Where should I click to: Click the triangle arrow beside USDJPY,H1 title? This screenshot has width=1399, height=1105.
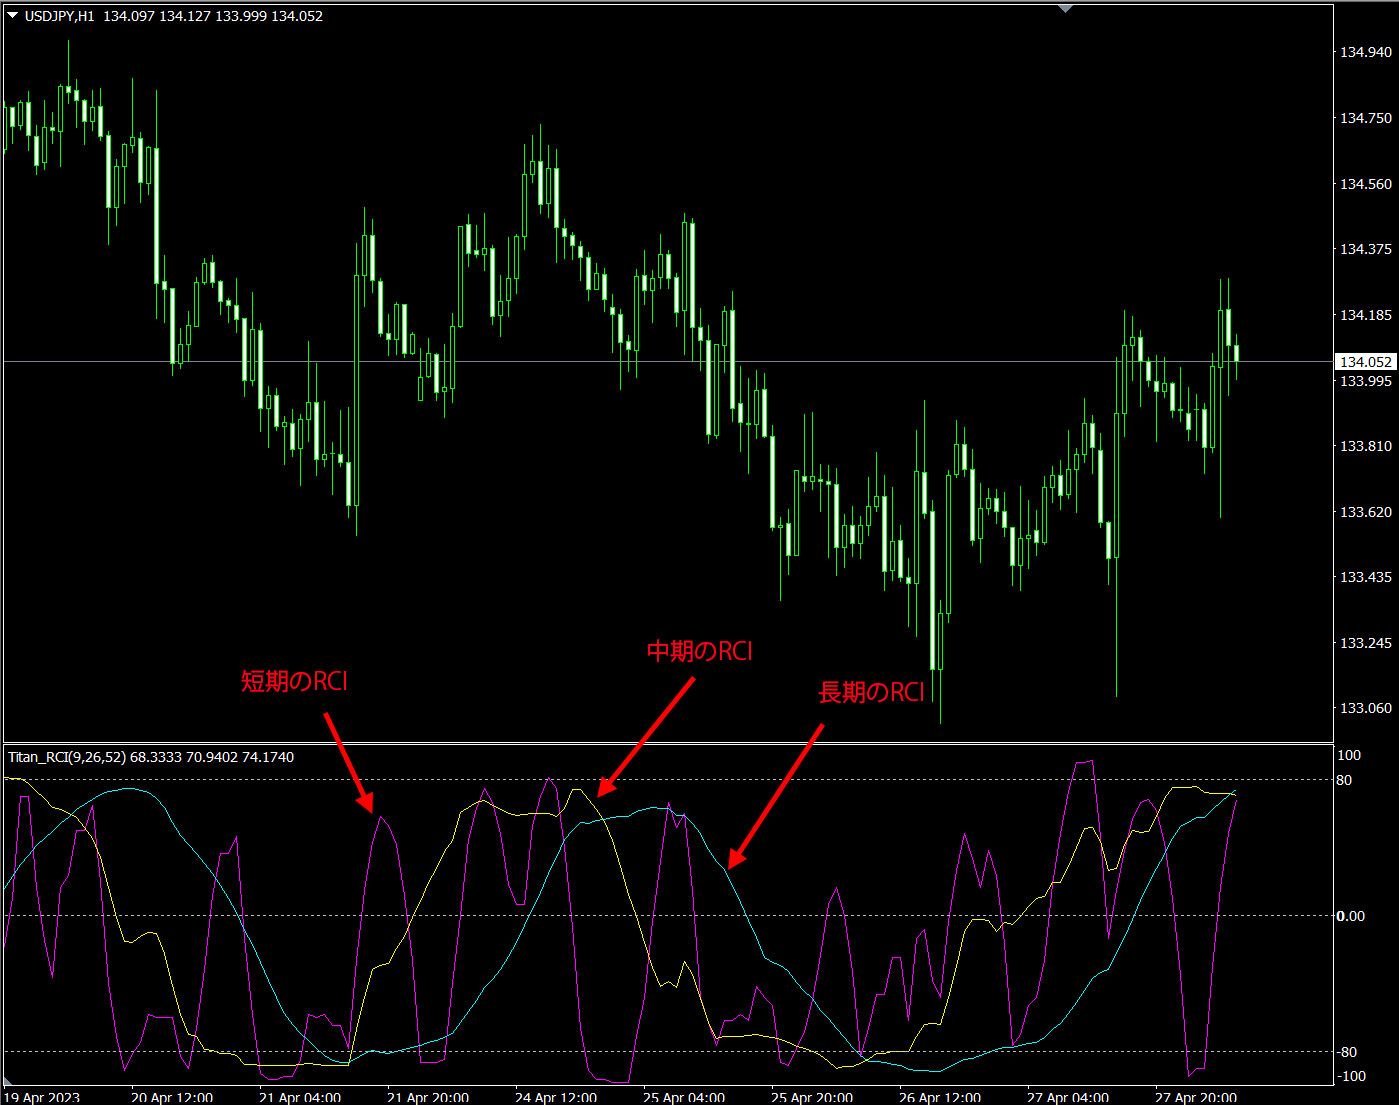(x=12, y=16)
